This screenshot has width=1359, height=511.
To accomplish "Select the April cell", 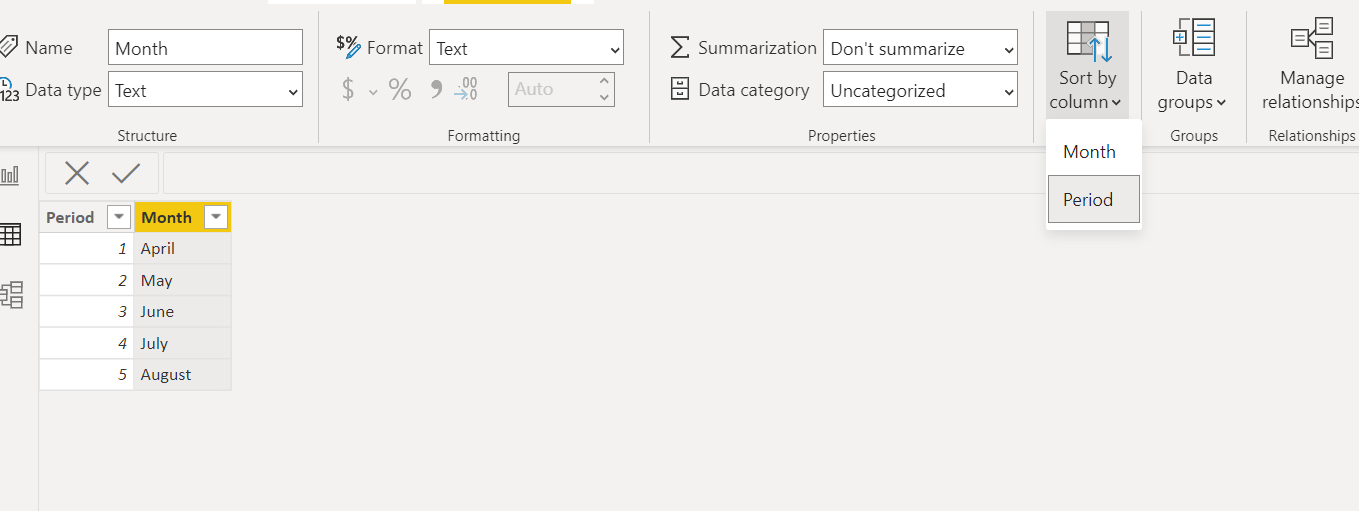I will 182,248.
